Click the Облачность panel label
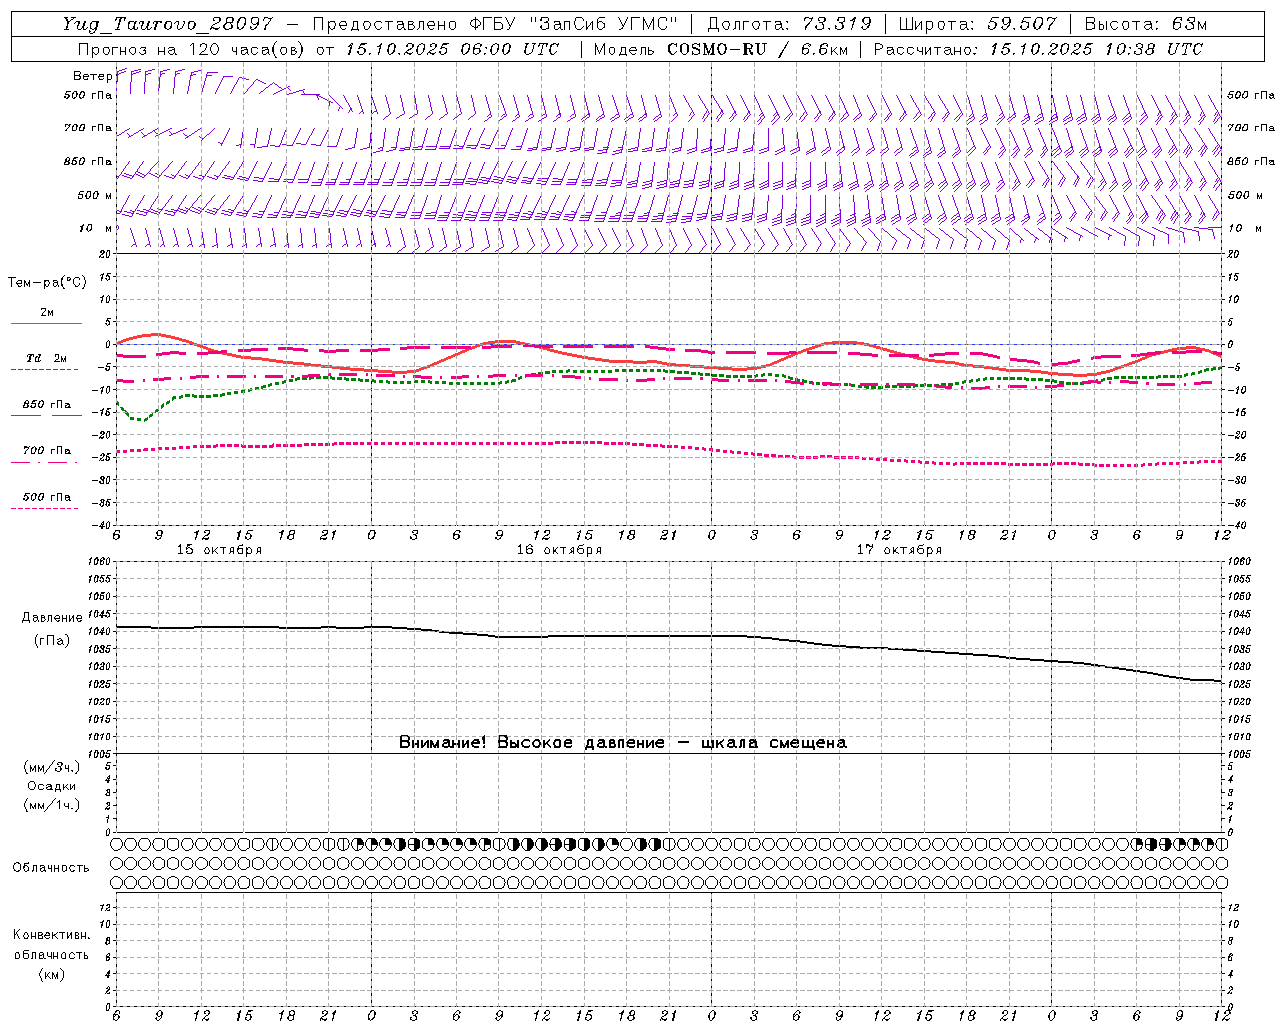The image size is (1280, 1024). click(x=51, y=868)
